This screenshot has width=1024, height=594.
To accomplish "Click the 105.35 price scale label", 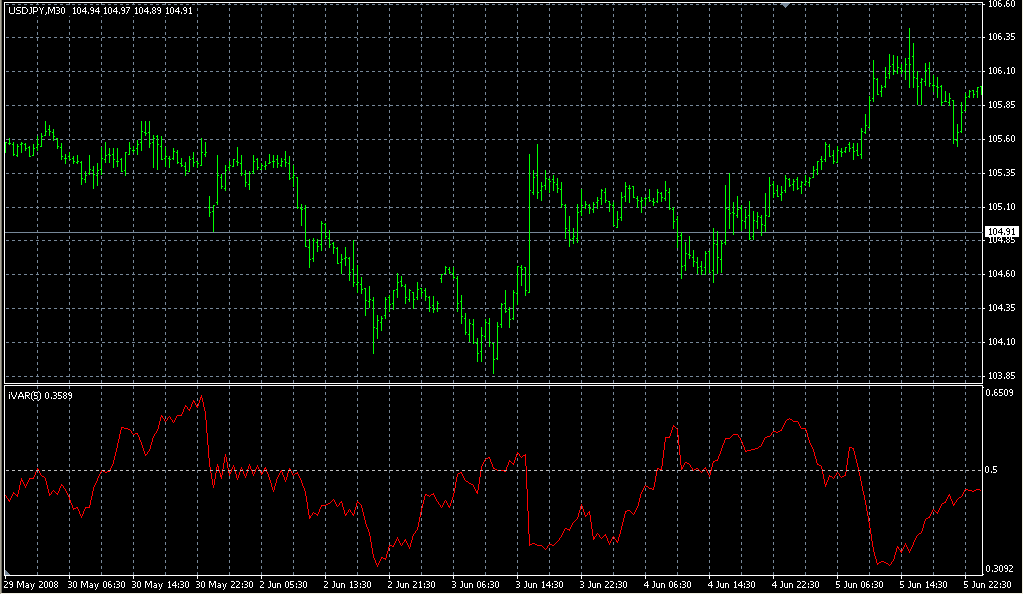I will point(1001,173).
